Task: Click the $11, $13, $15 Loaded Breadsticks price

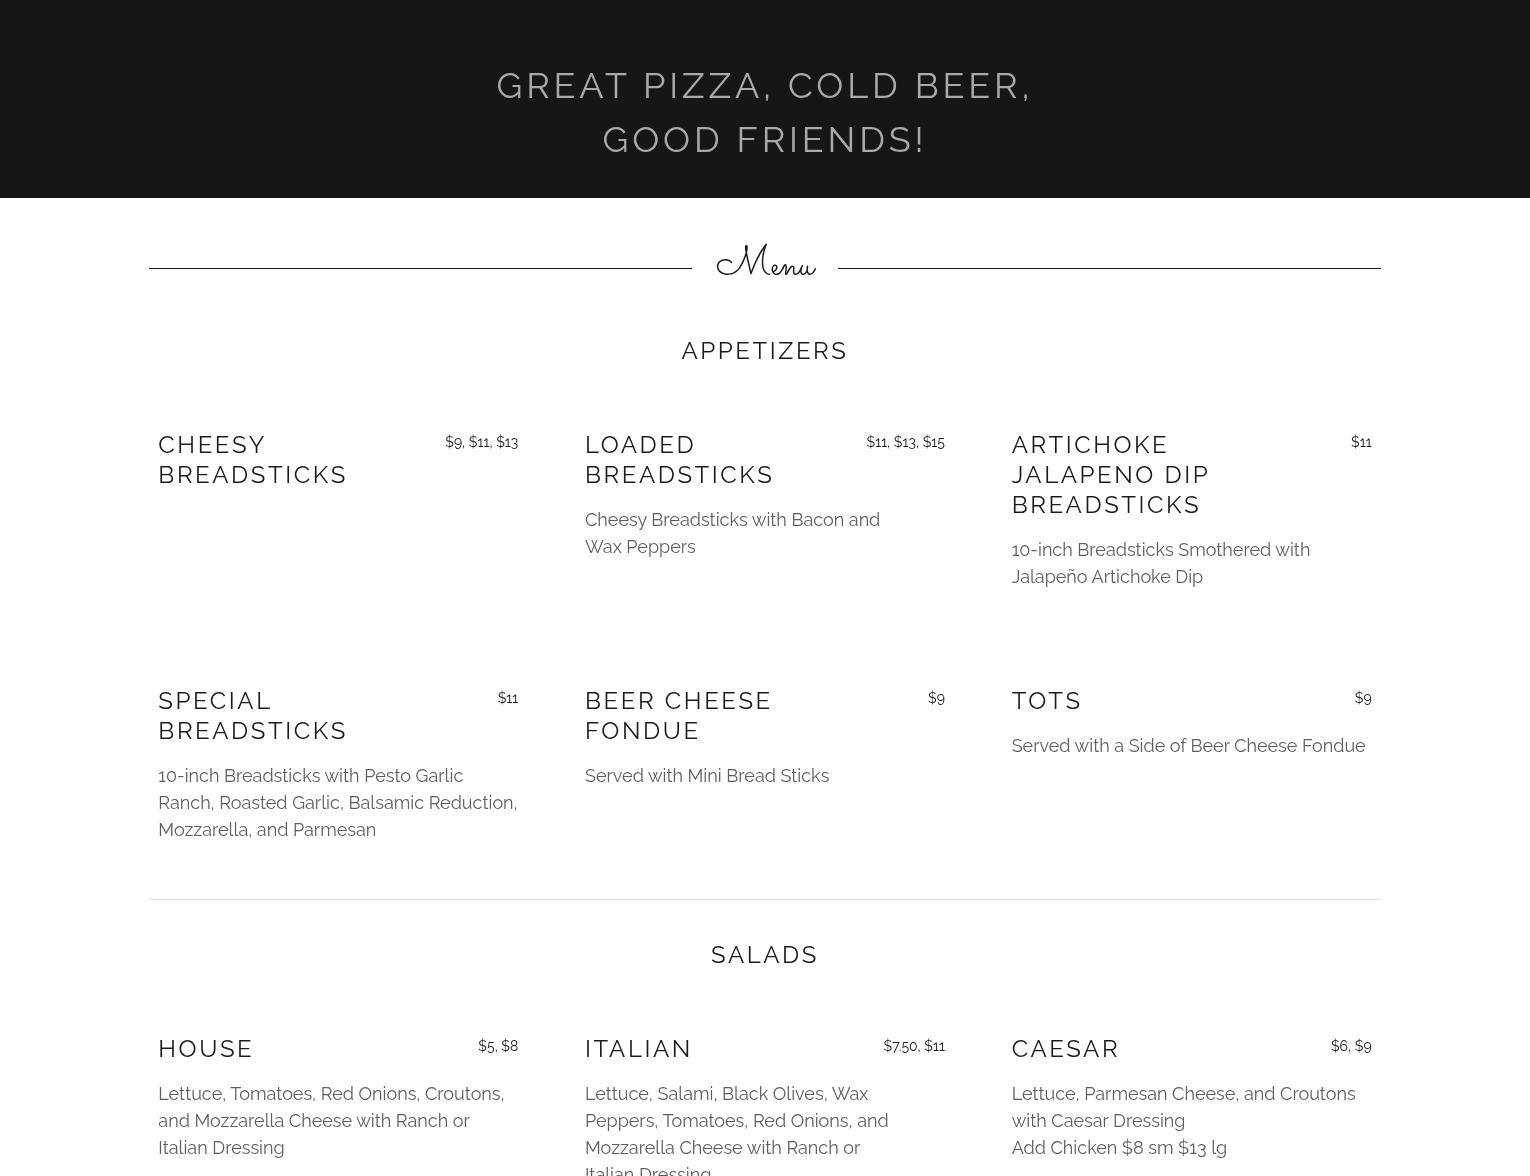Action: coord(906,442)
